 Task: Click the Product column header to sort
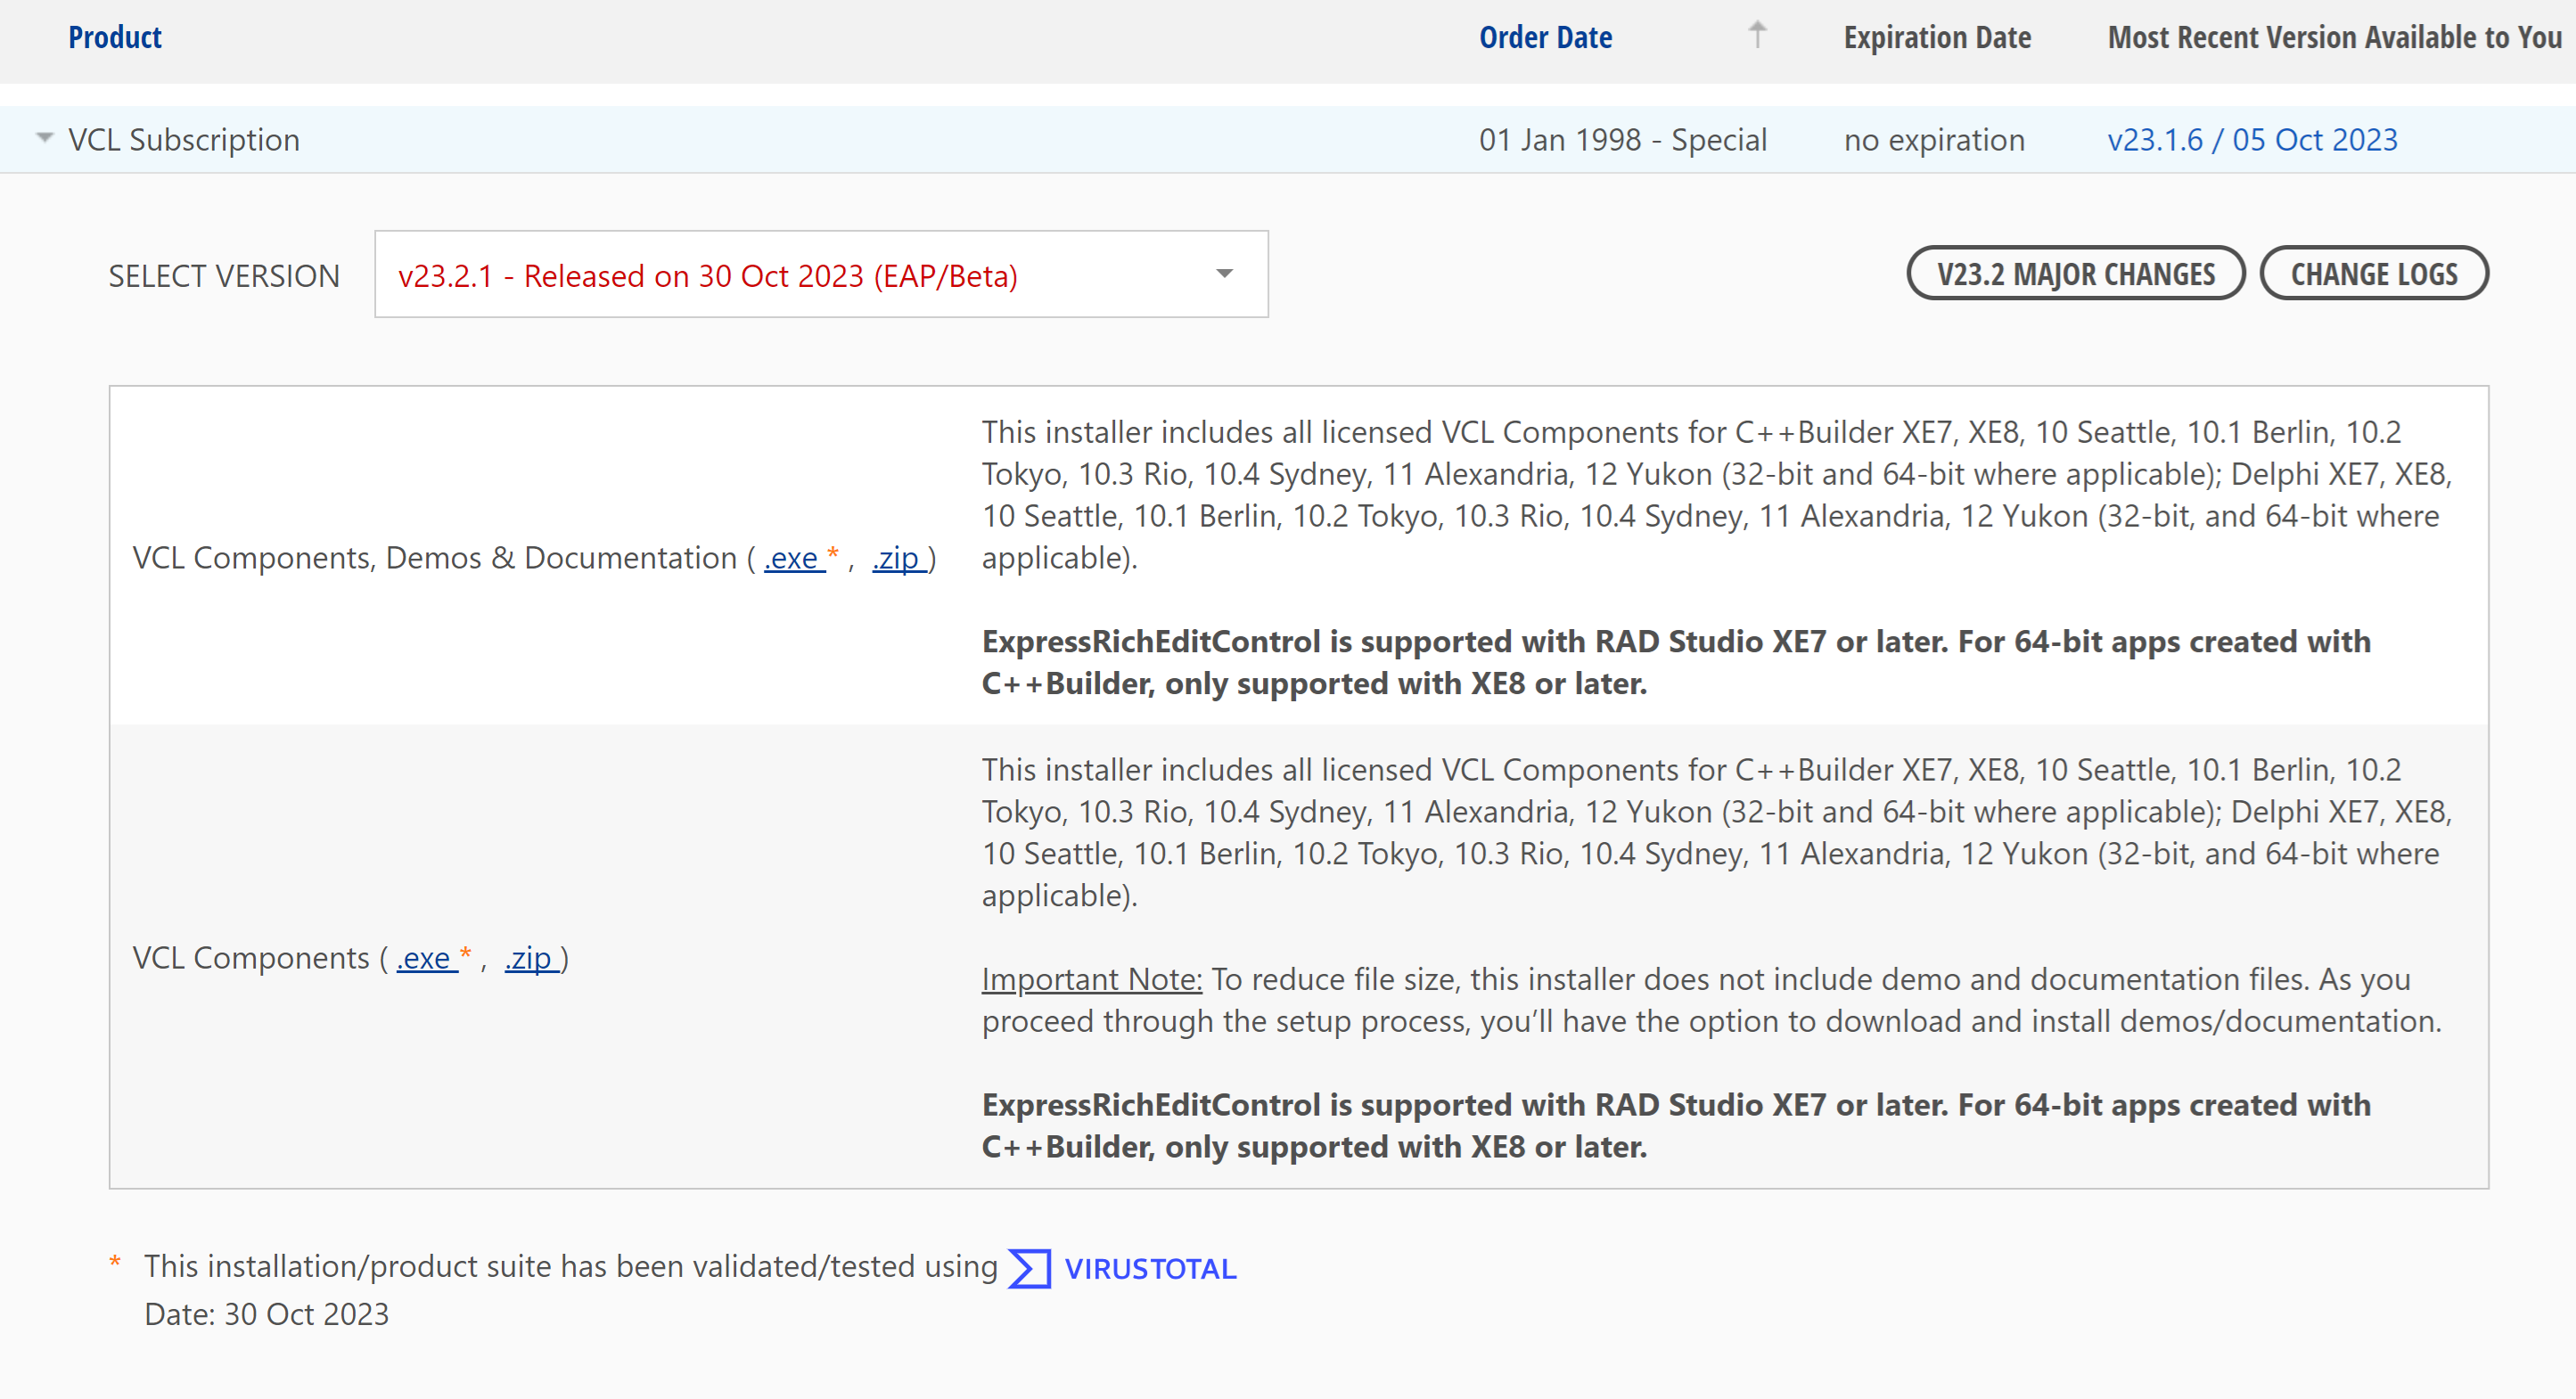point(112,37)
